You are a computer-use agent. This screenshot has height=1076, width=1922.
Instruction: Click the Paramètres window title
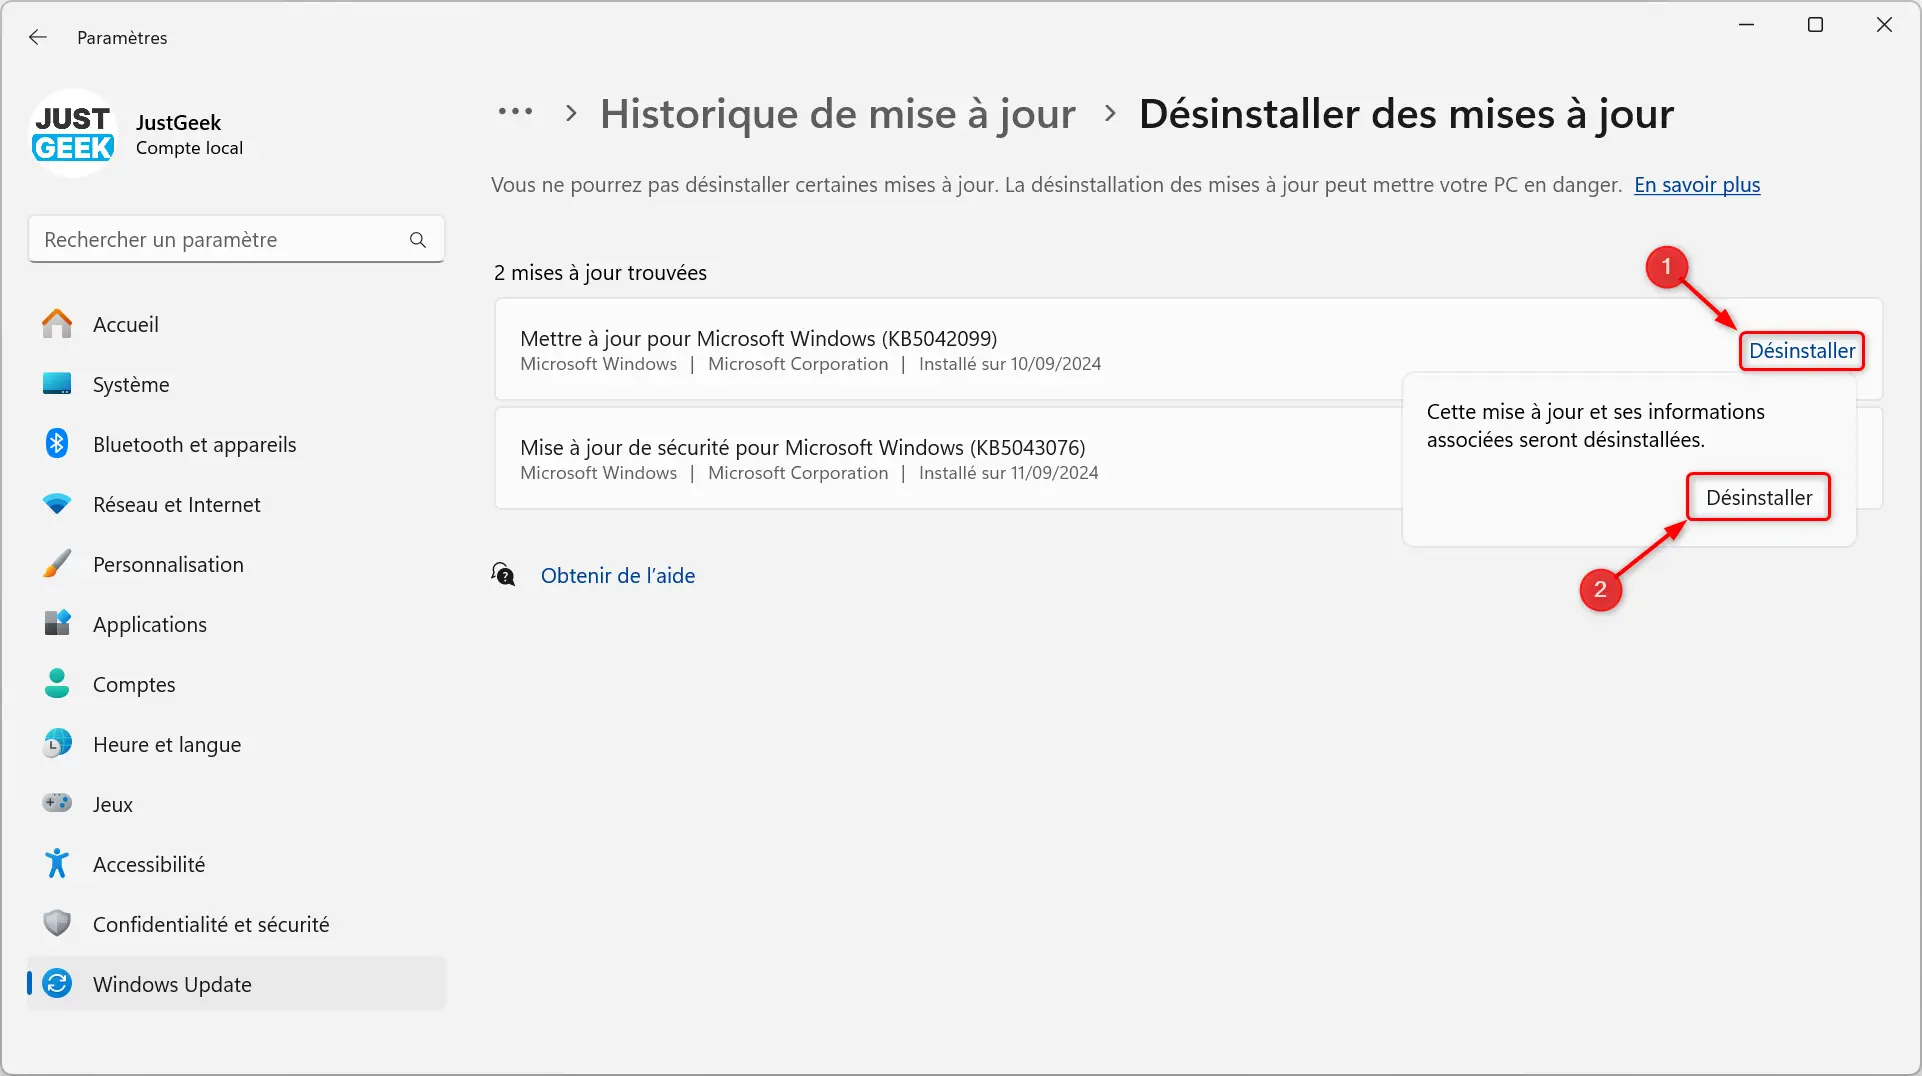122,37
